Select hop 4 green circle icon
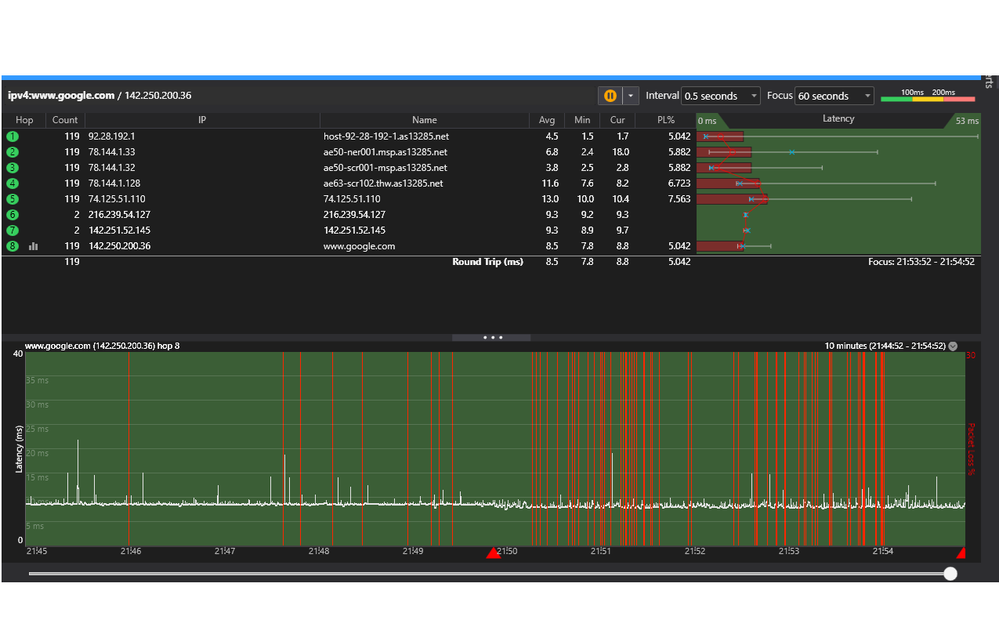Image resolution: width=999 pixels, height=642 pixels. [x=13, y=184]
